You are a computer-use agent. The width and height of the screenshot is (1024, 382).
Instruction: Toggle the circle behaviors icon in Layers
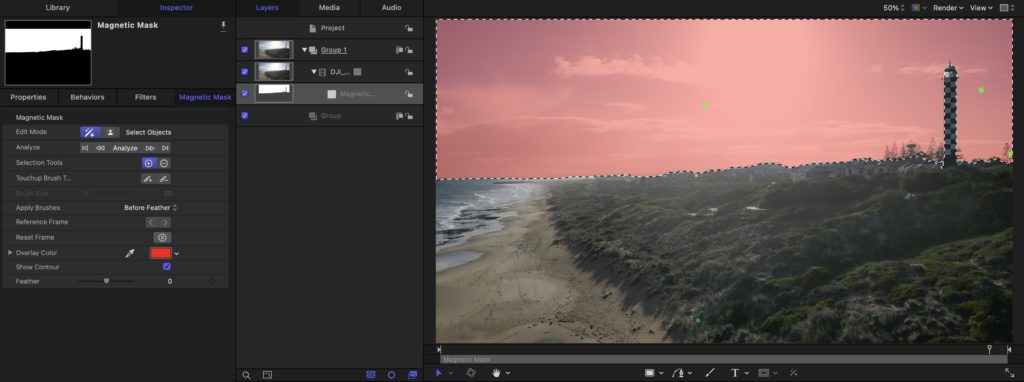(391, 375)
